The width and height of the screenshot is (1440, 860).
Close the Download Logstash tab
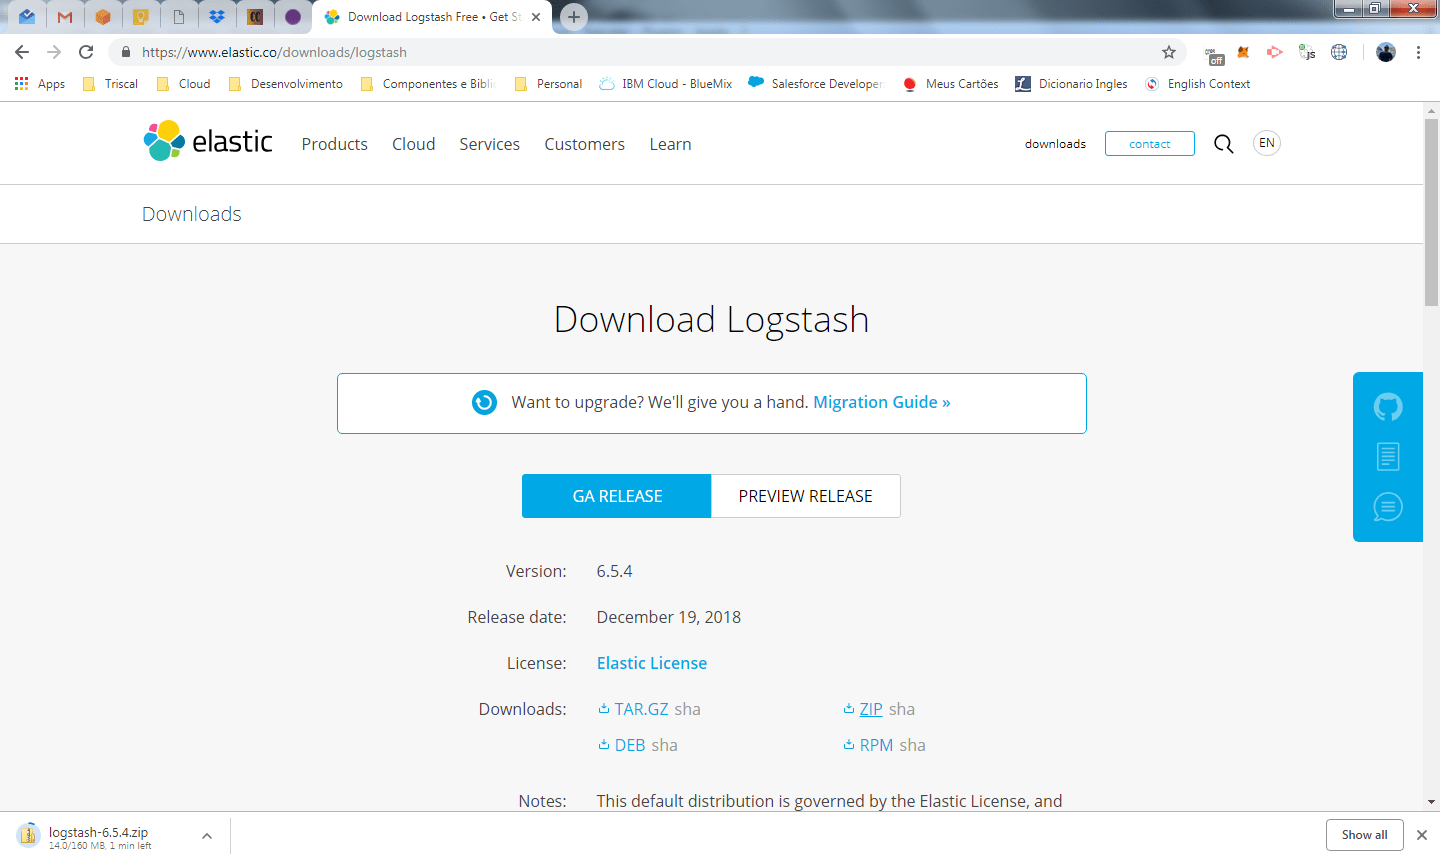(x=536, y=17)
